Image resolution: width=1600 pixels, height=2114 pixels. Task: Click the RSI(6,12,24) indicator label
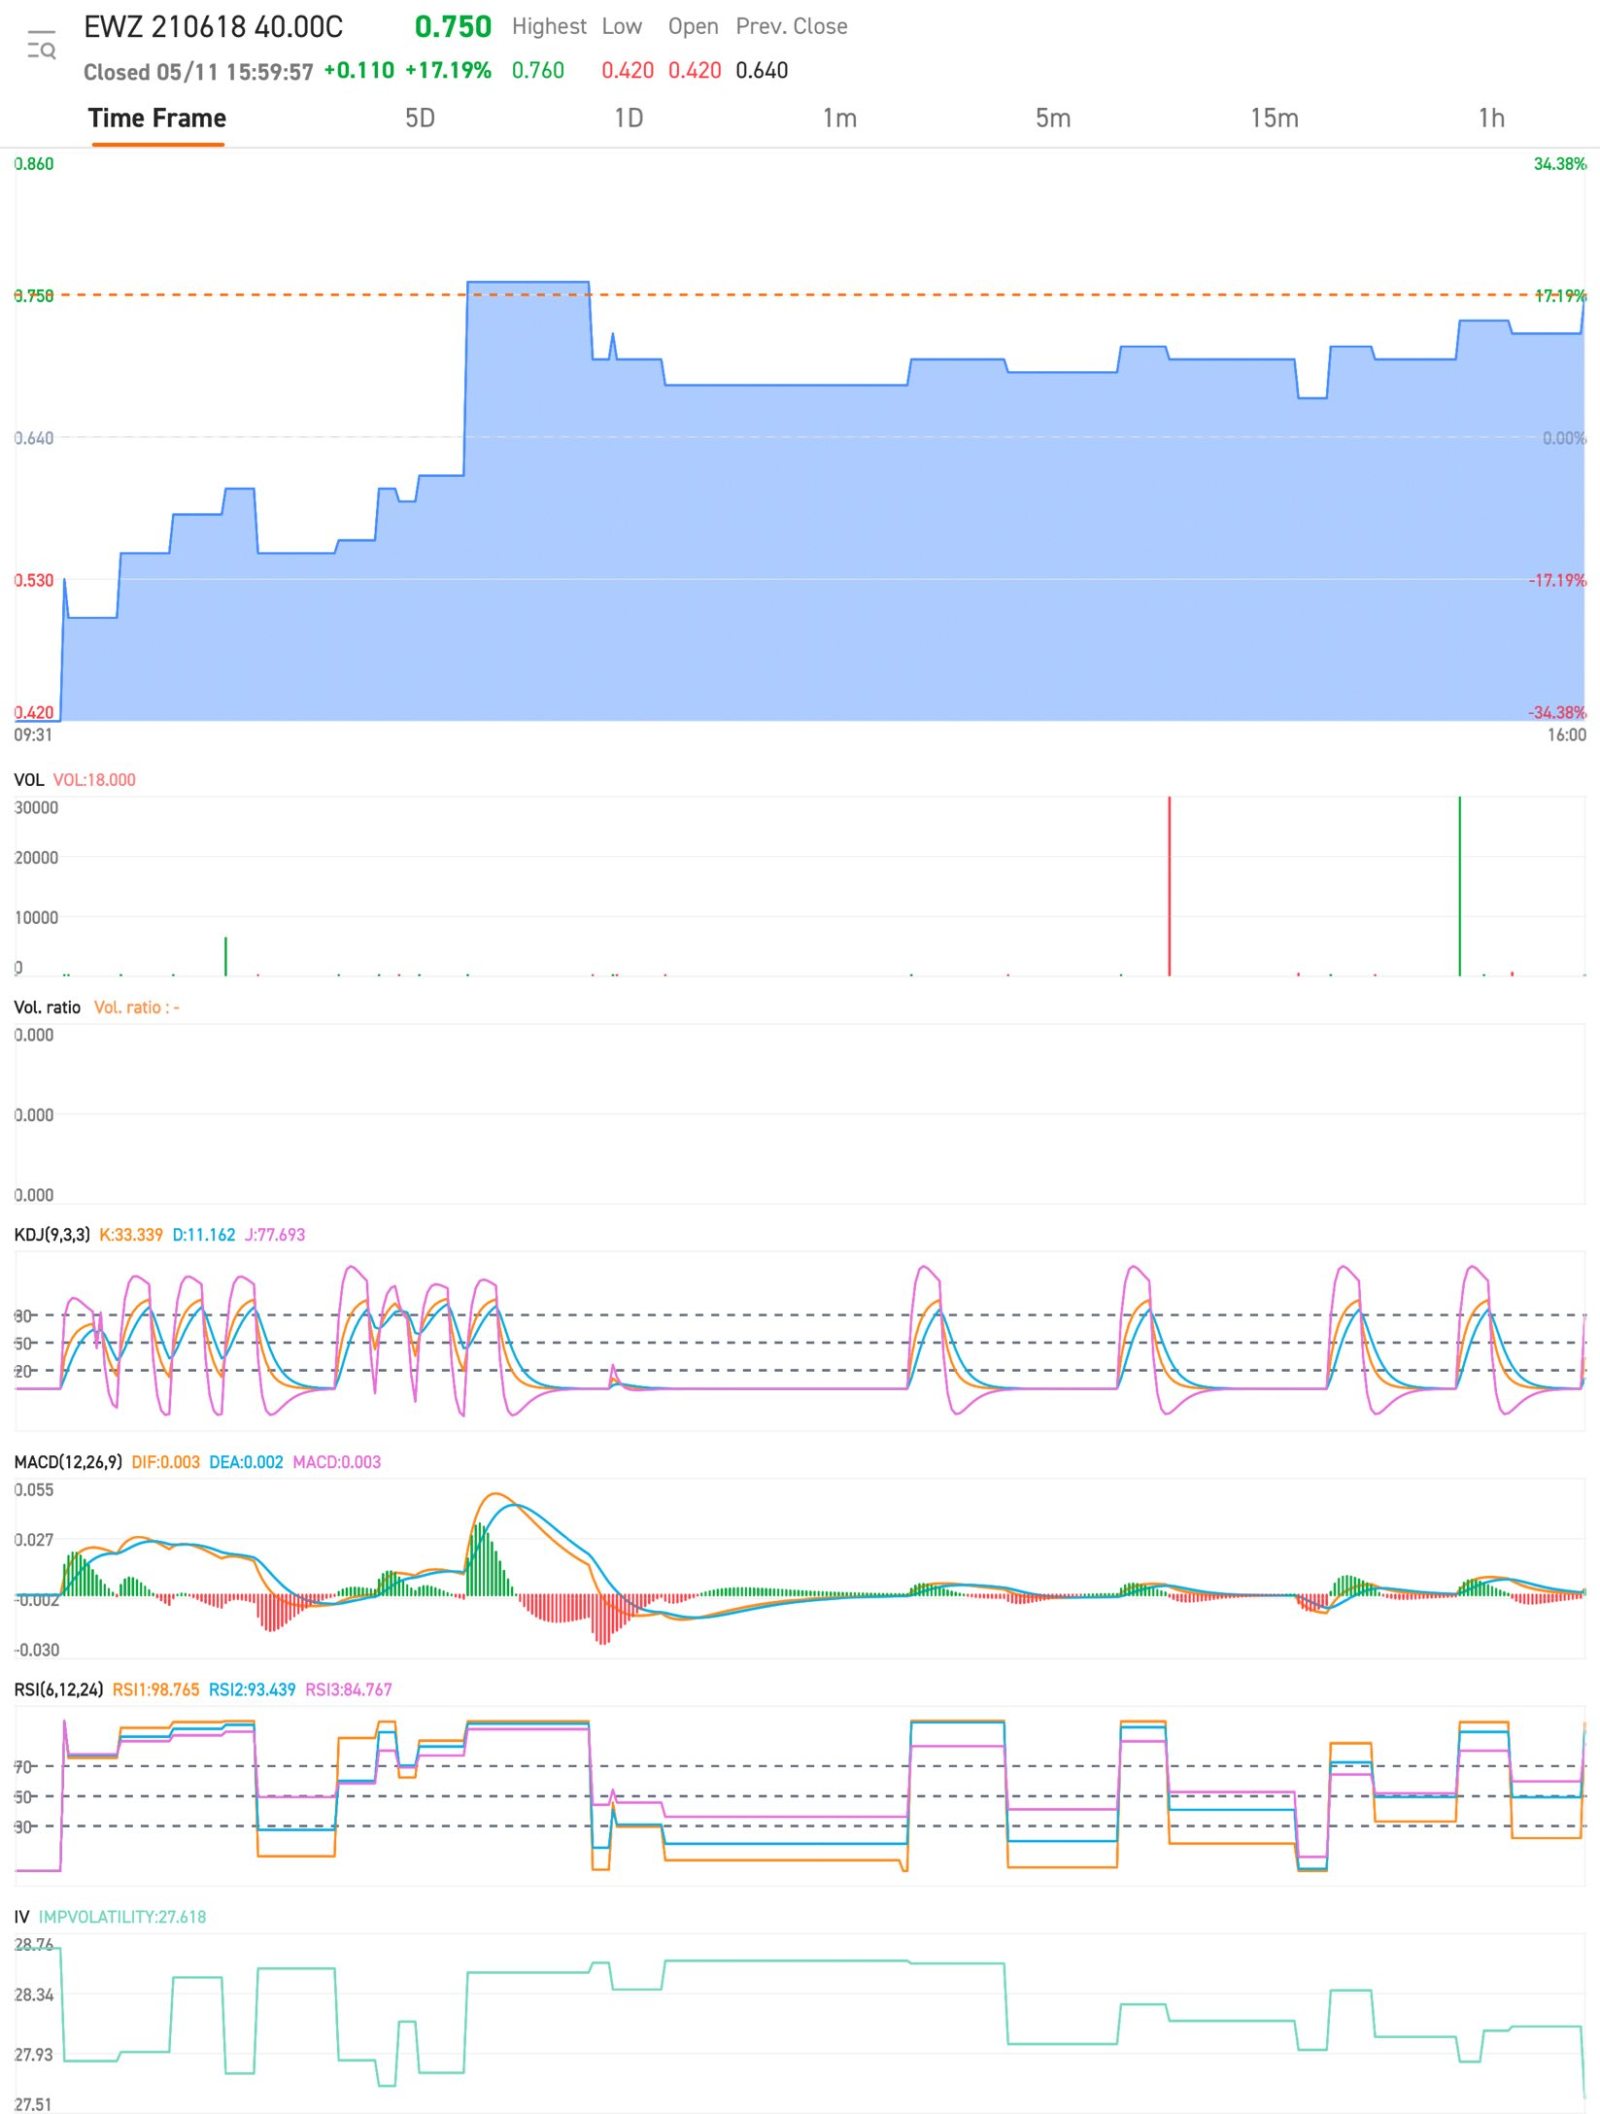tap(58, 1689)
